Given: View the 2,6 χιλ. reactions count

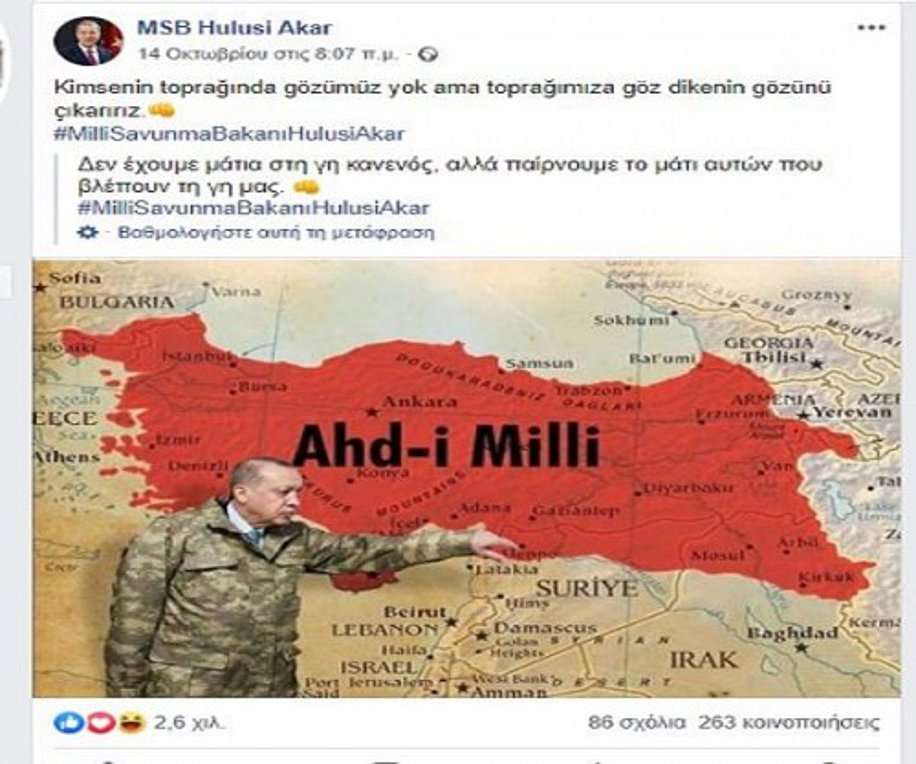Looking at the screenshot, I should tap(189, 724).
